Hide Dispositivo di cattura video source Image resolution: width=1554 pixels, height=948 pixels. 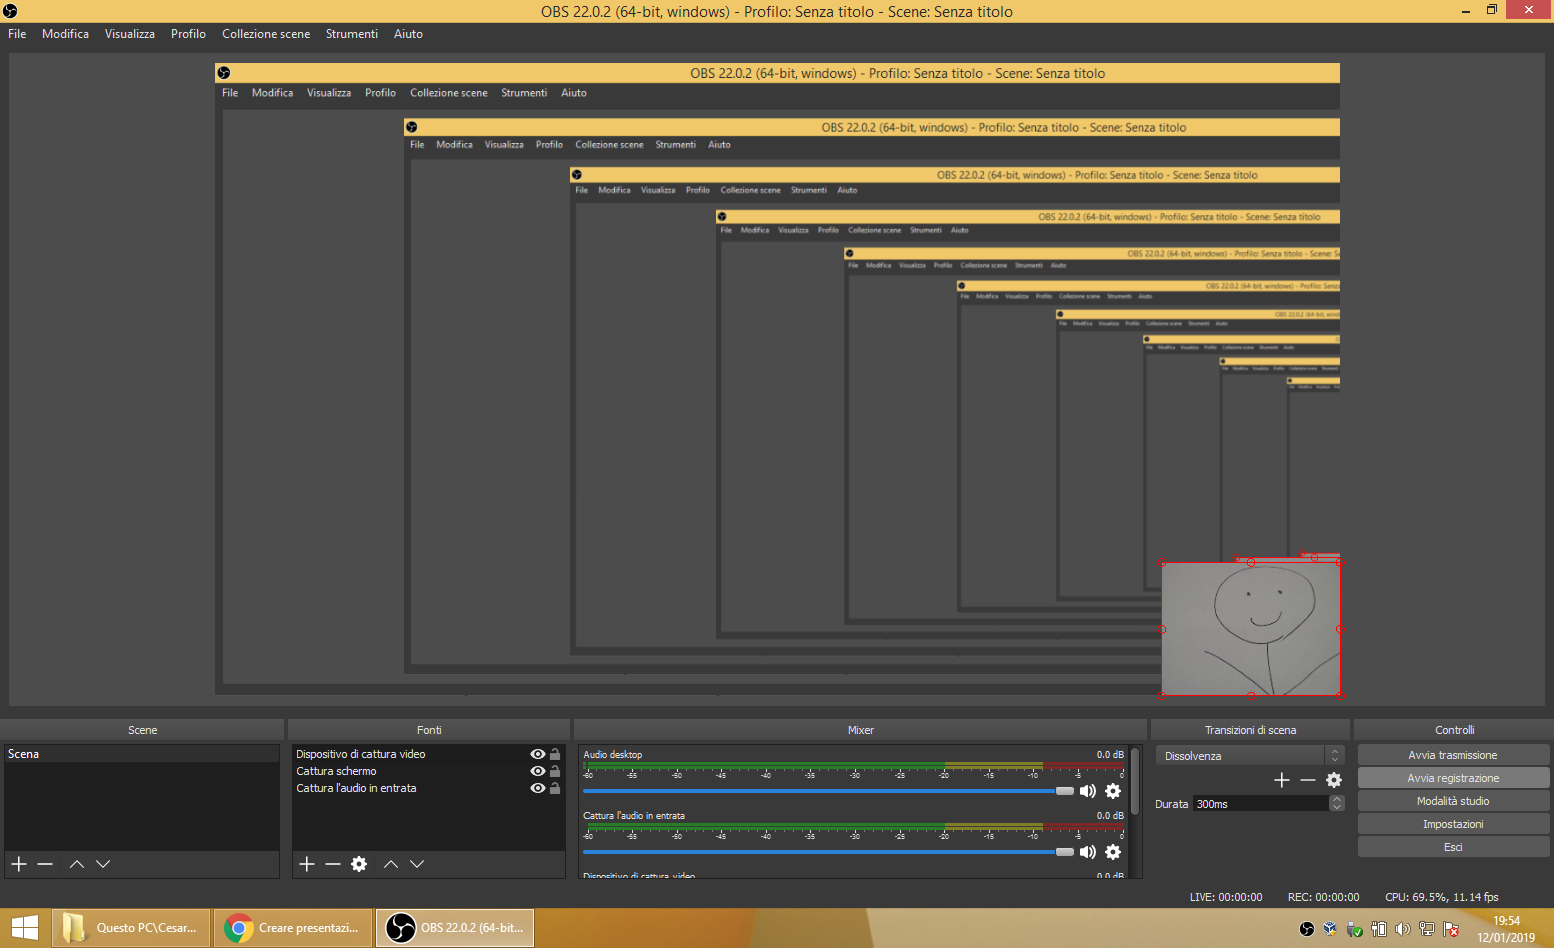pos(538,754)
